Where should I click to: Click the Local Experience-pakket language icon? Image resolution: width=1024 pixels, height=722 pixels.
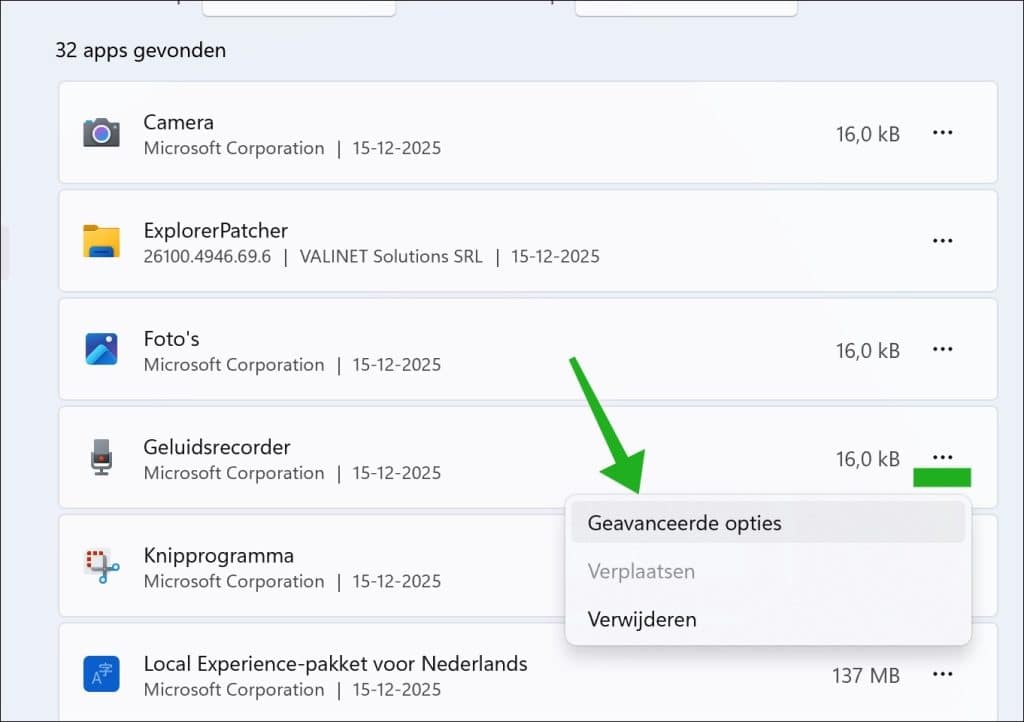pyautogui.click(x=100, y=675)
